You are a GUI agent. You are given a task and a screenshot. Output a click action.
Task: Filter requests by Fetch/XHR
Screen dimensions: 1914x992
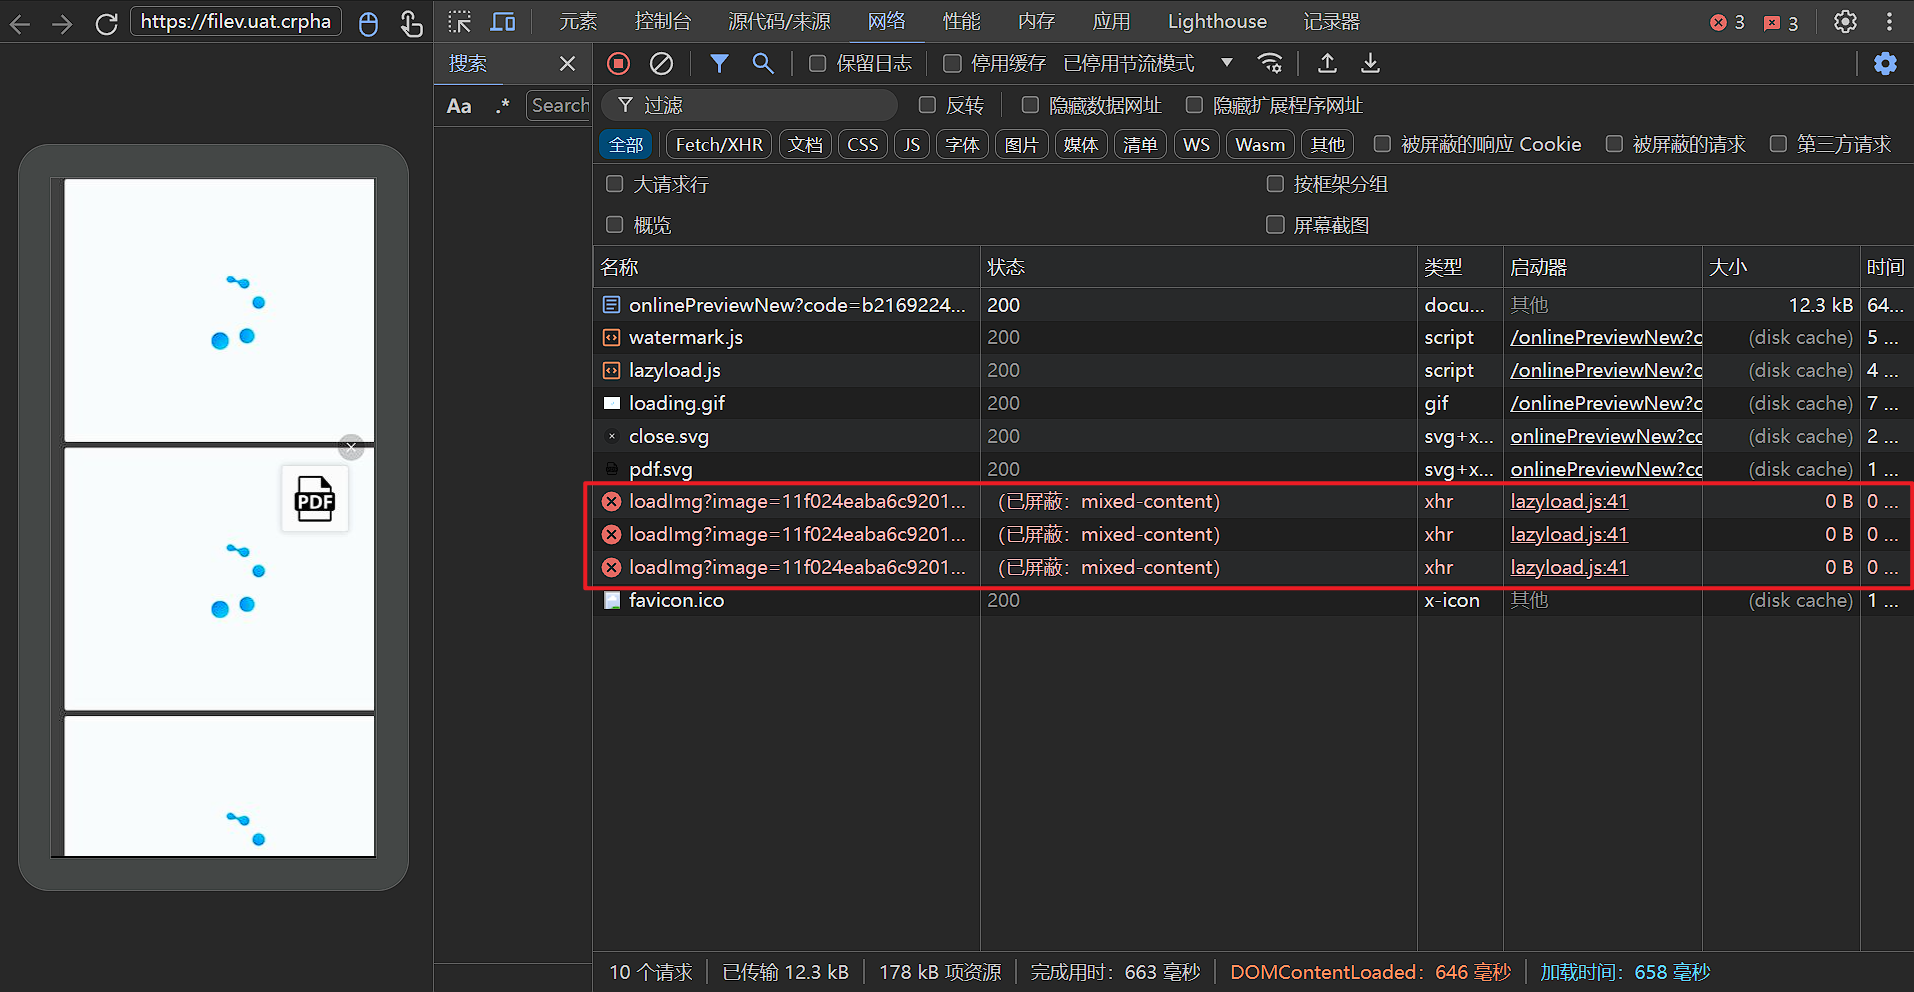pos(719,145)
